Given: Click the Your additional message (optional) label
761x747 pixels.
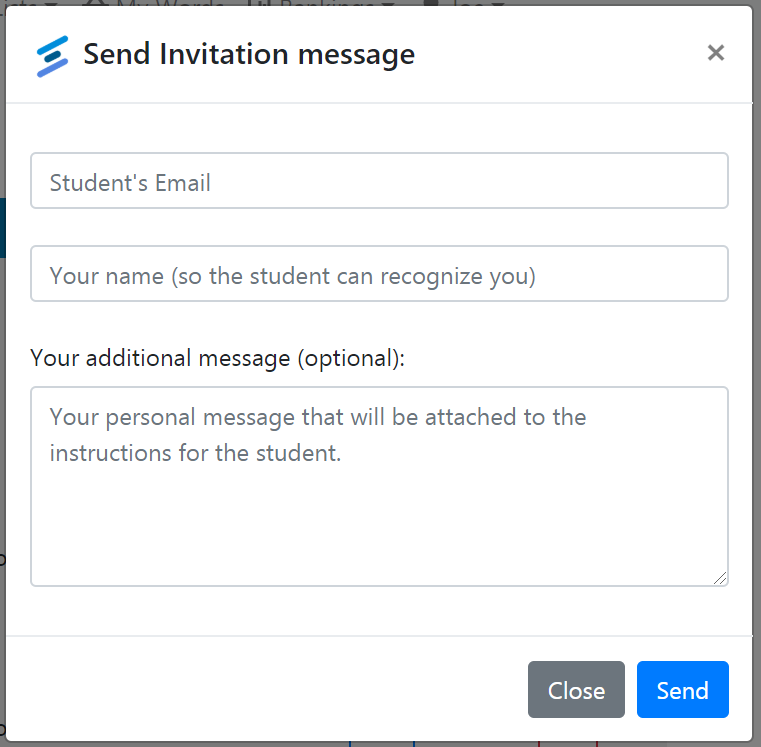Looking at the screenshot, I should pos(217,358).
